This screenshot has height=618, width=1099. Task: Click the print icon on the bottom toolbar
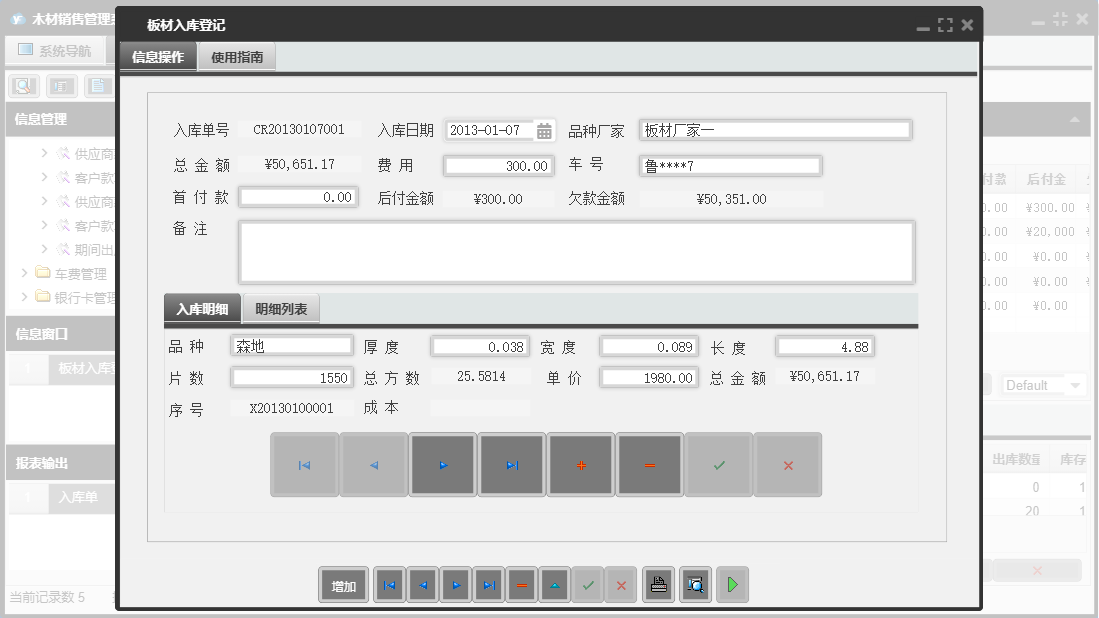point(658,585)
